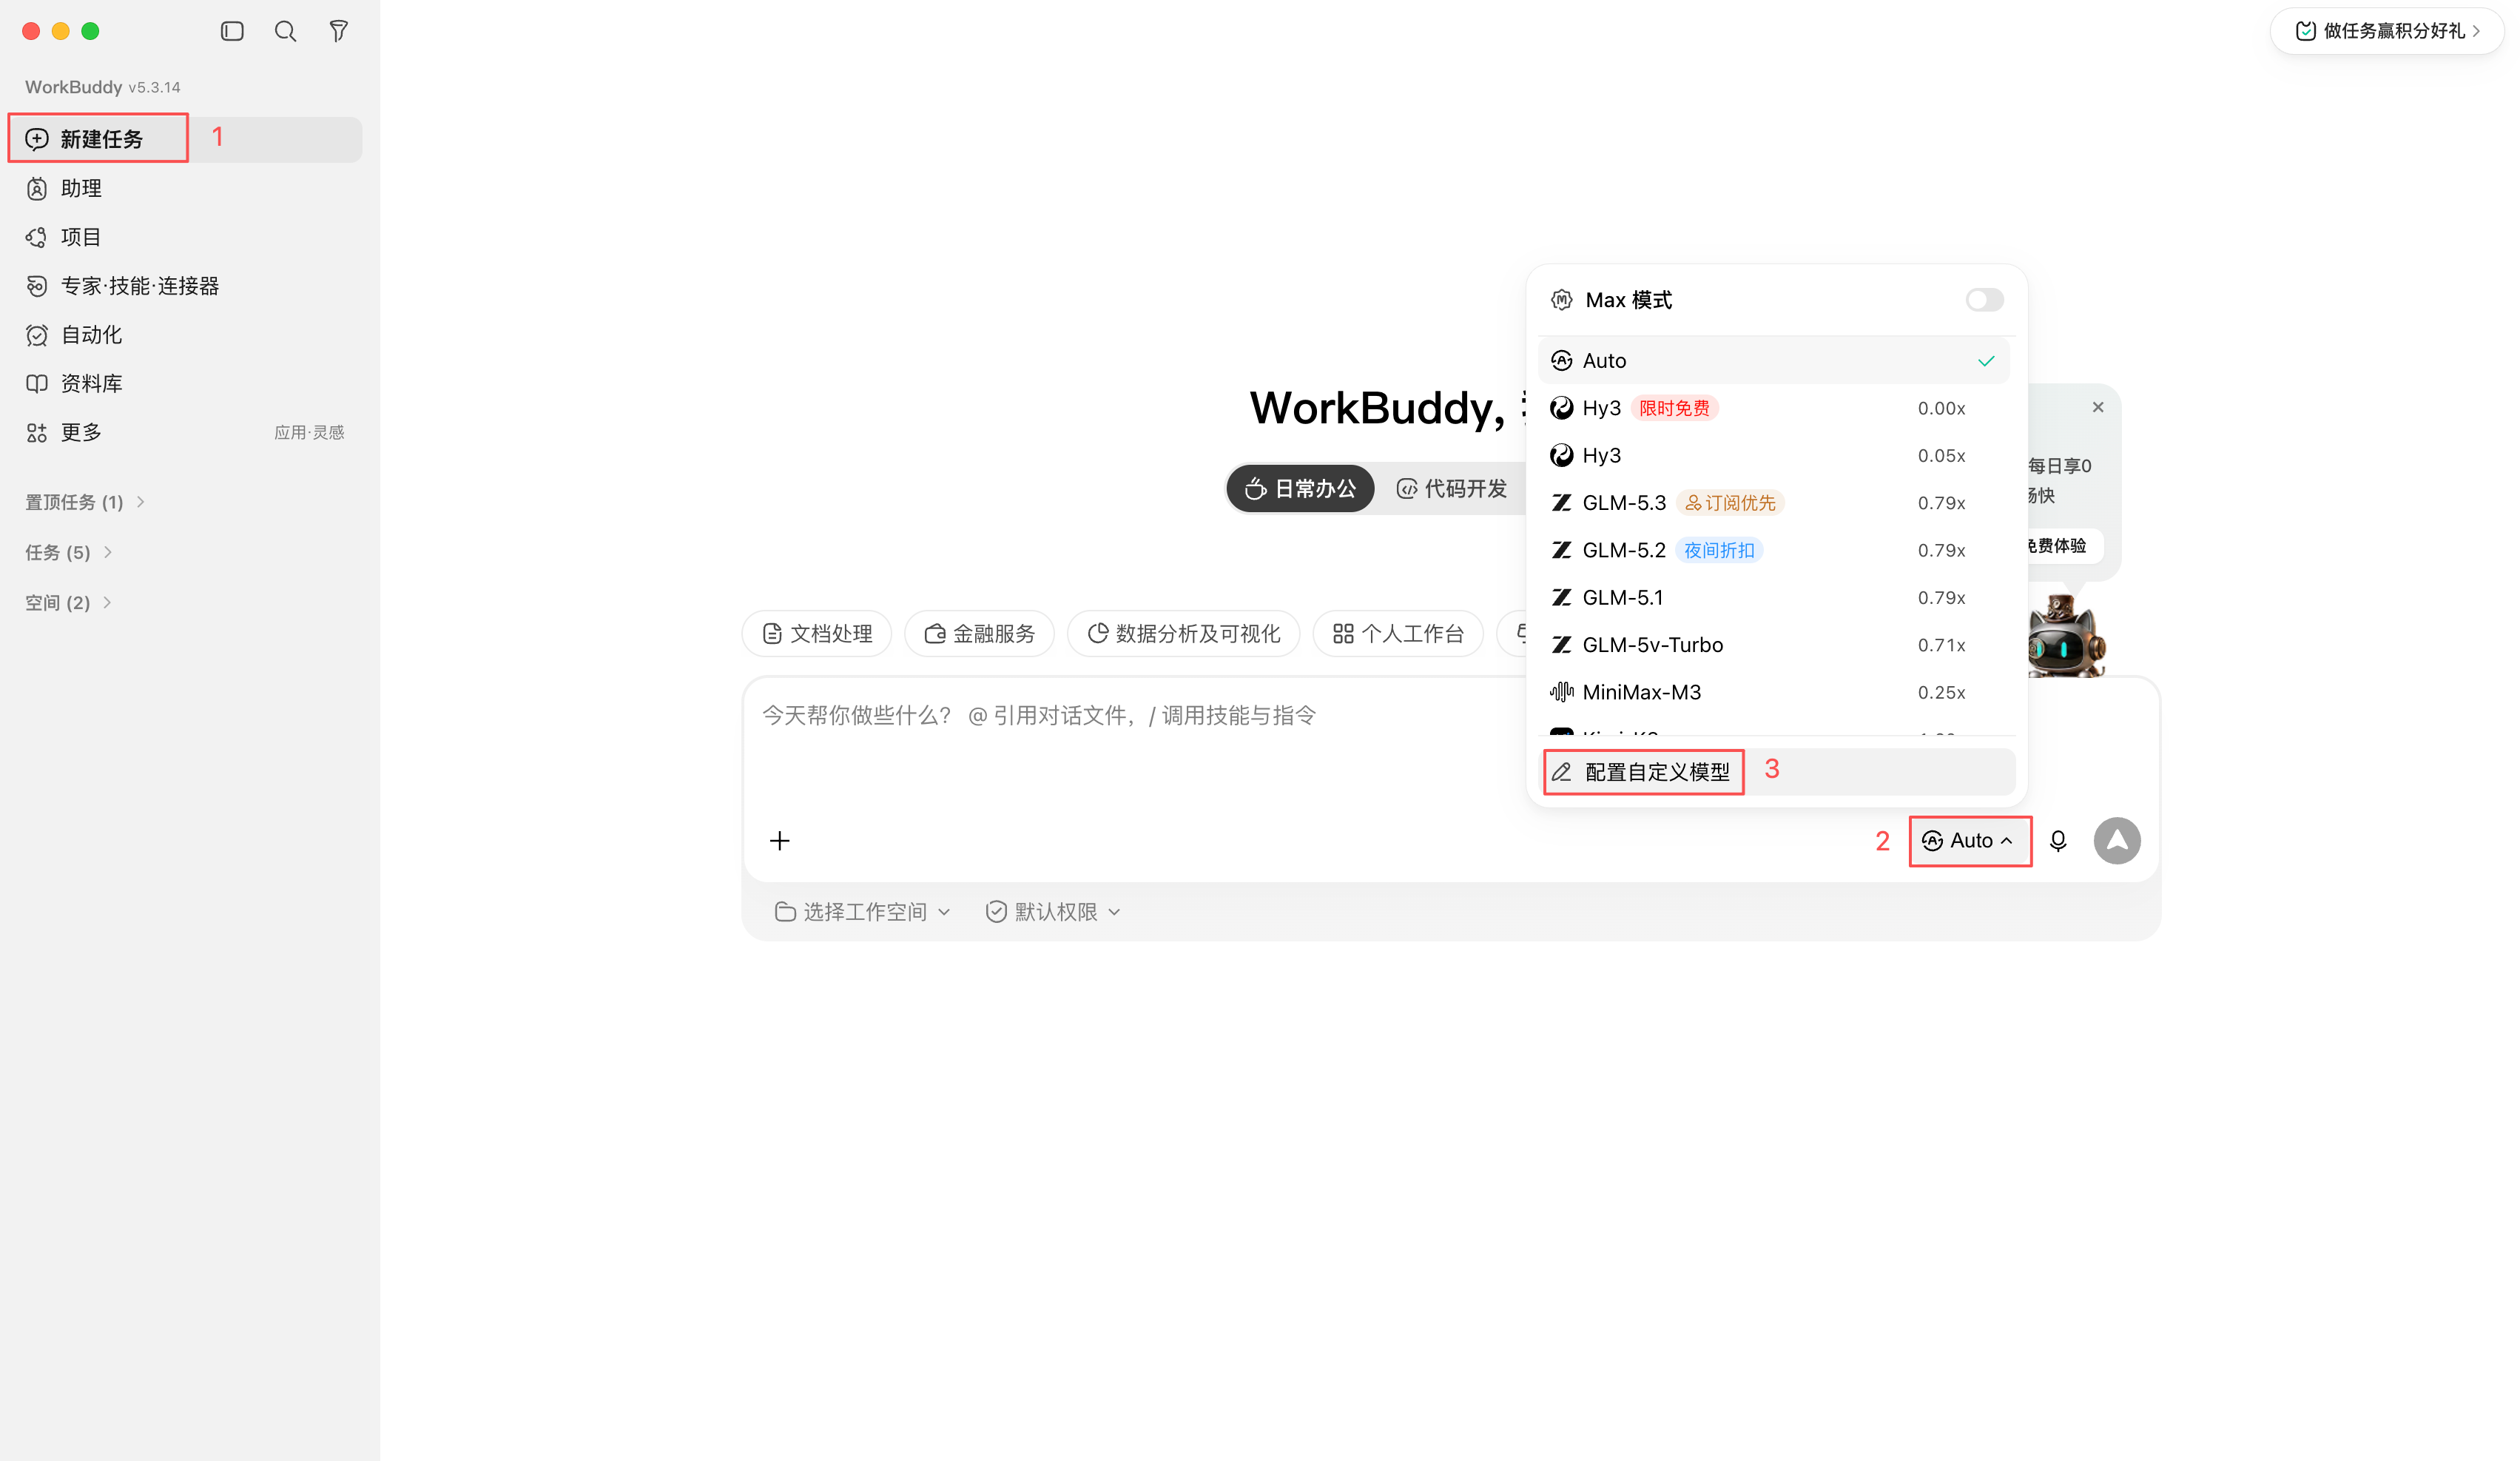Expand the 置顶任务 (1) section

pos(86,502)
